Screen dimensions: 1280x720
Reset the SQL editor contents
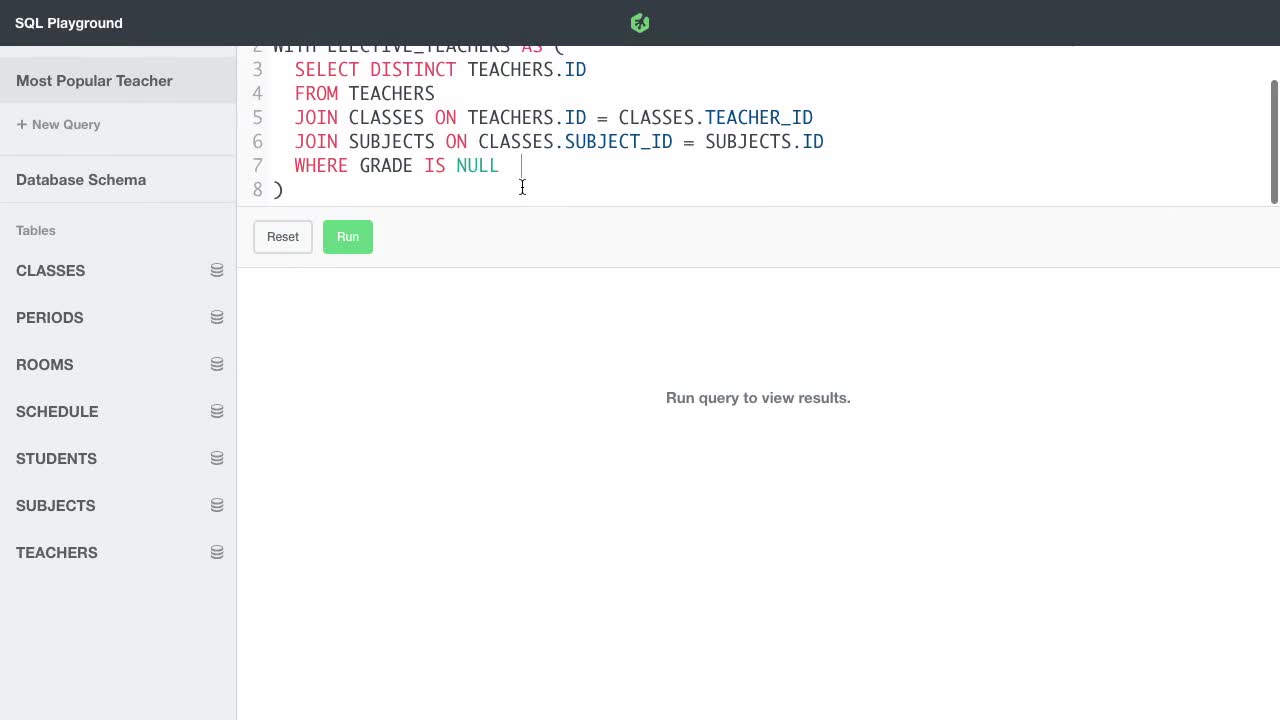(282, 236)
